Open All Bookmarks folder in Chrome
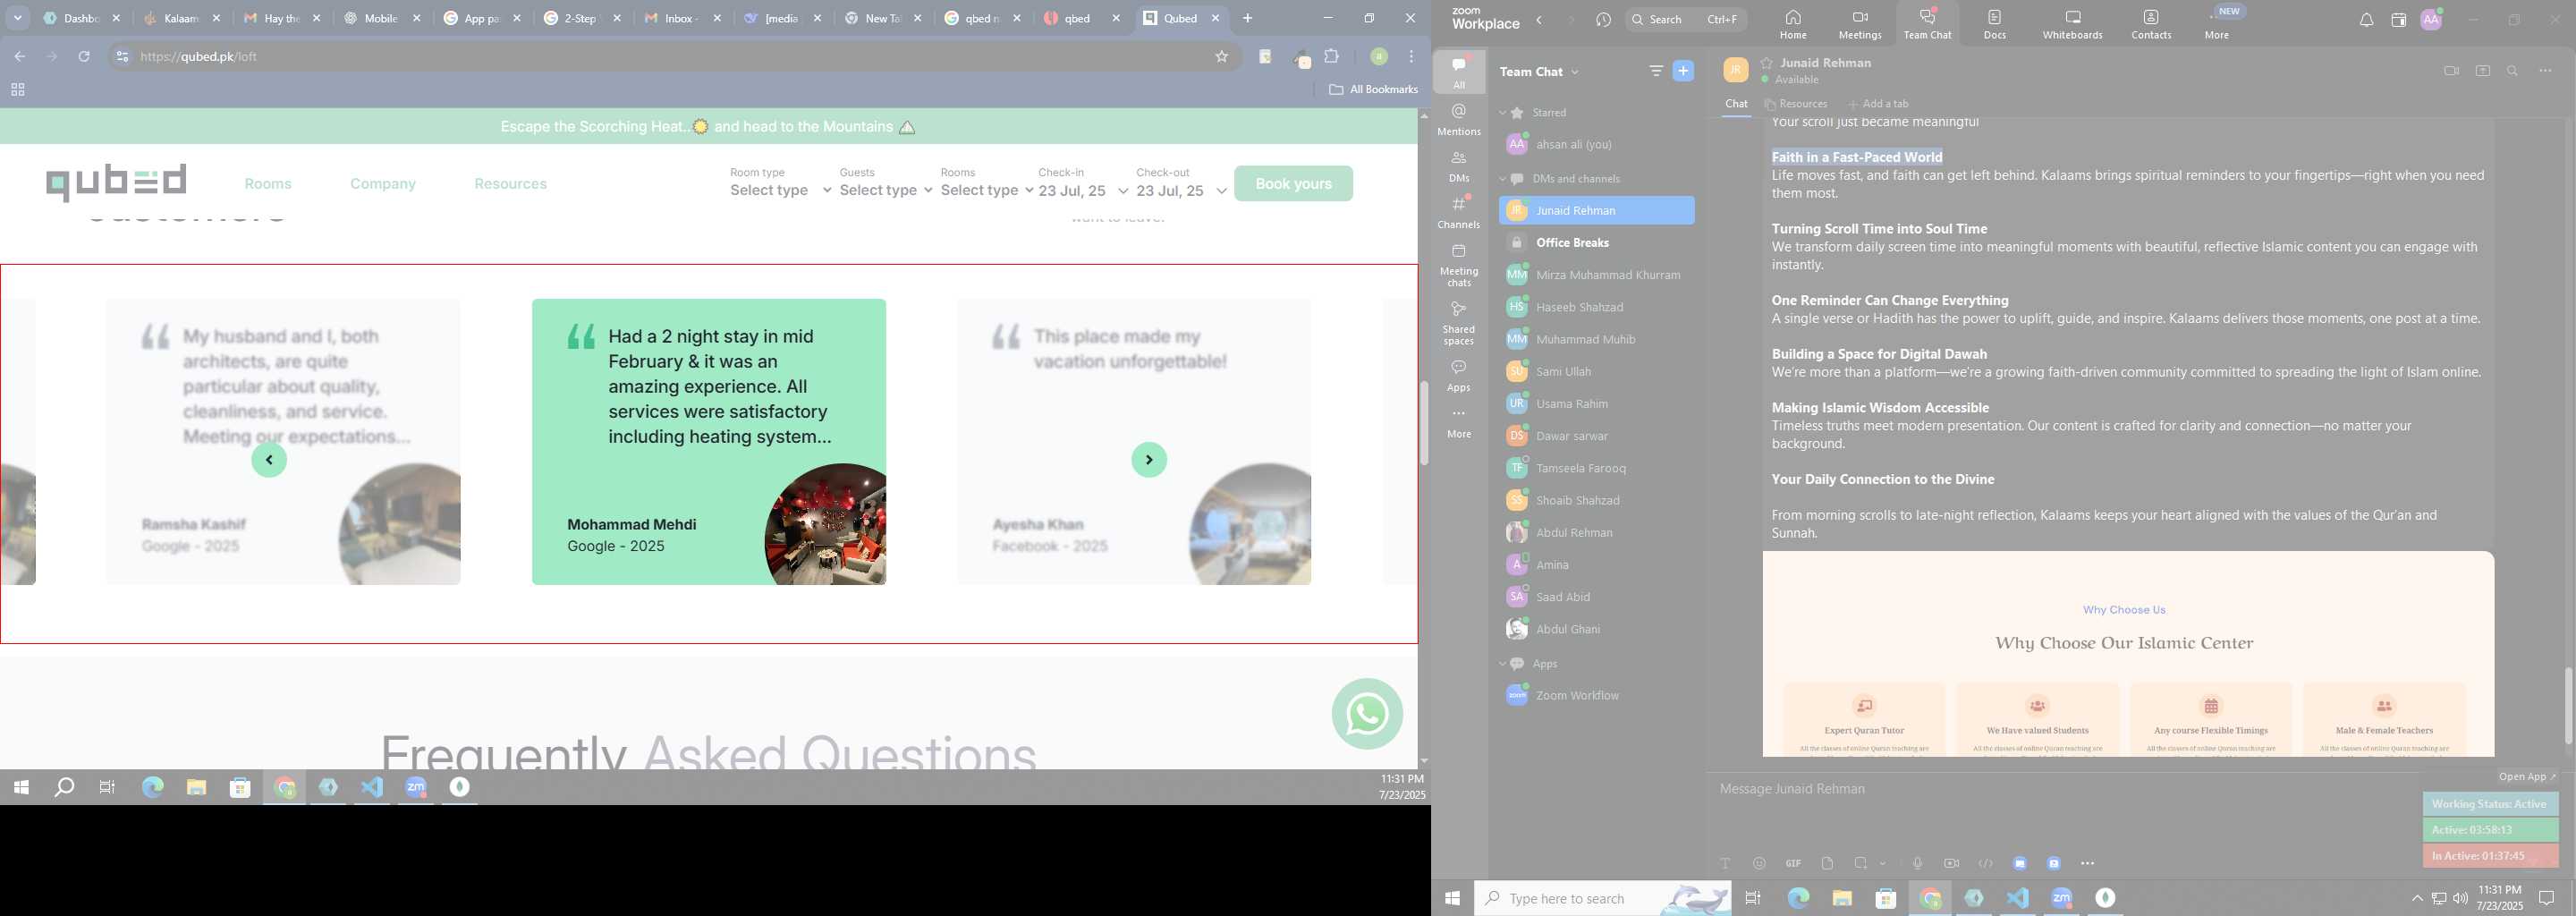The image size is (2576, 916). click(1373, 89)
